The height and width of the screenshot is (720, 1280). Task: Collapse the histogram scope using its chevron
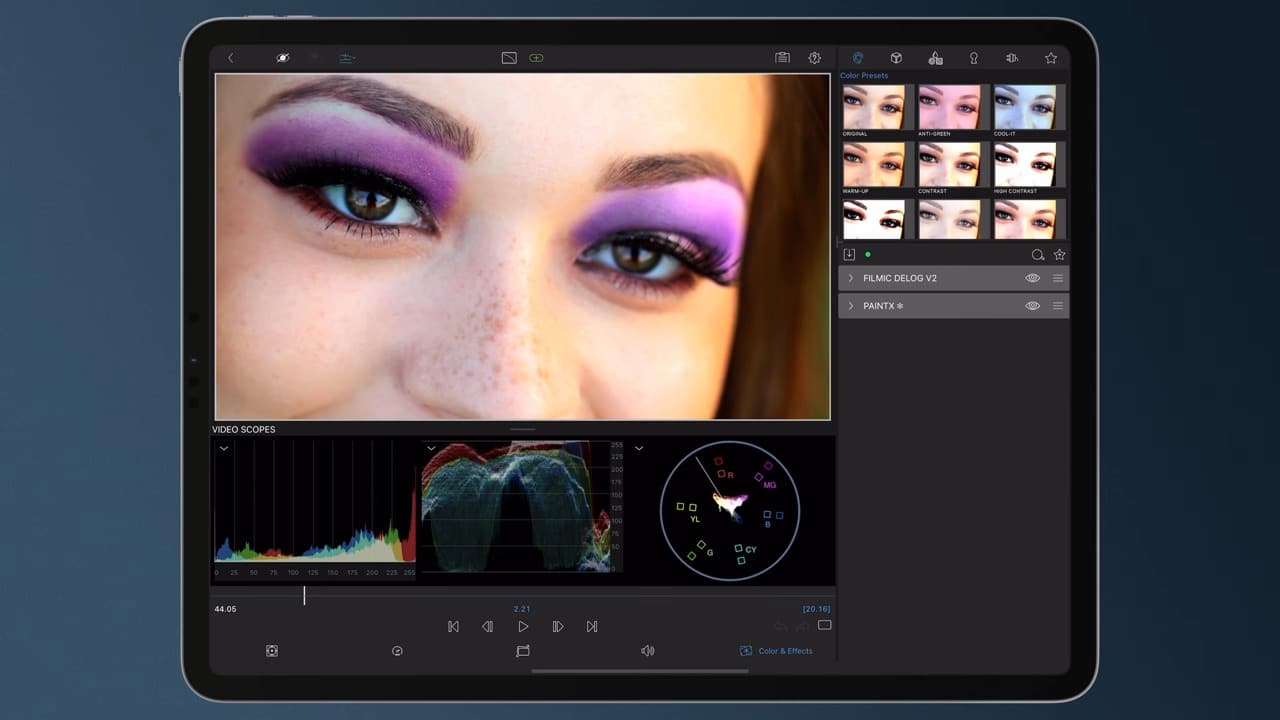(224, 448)
